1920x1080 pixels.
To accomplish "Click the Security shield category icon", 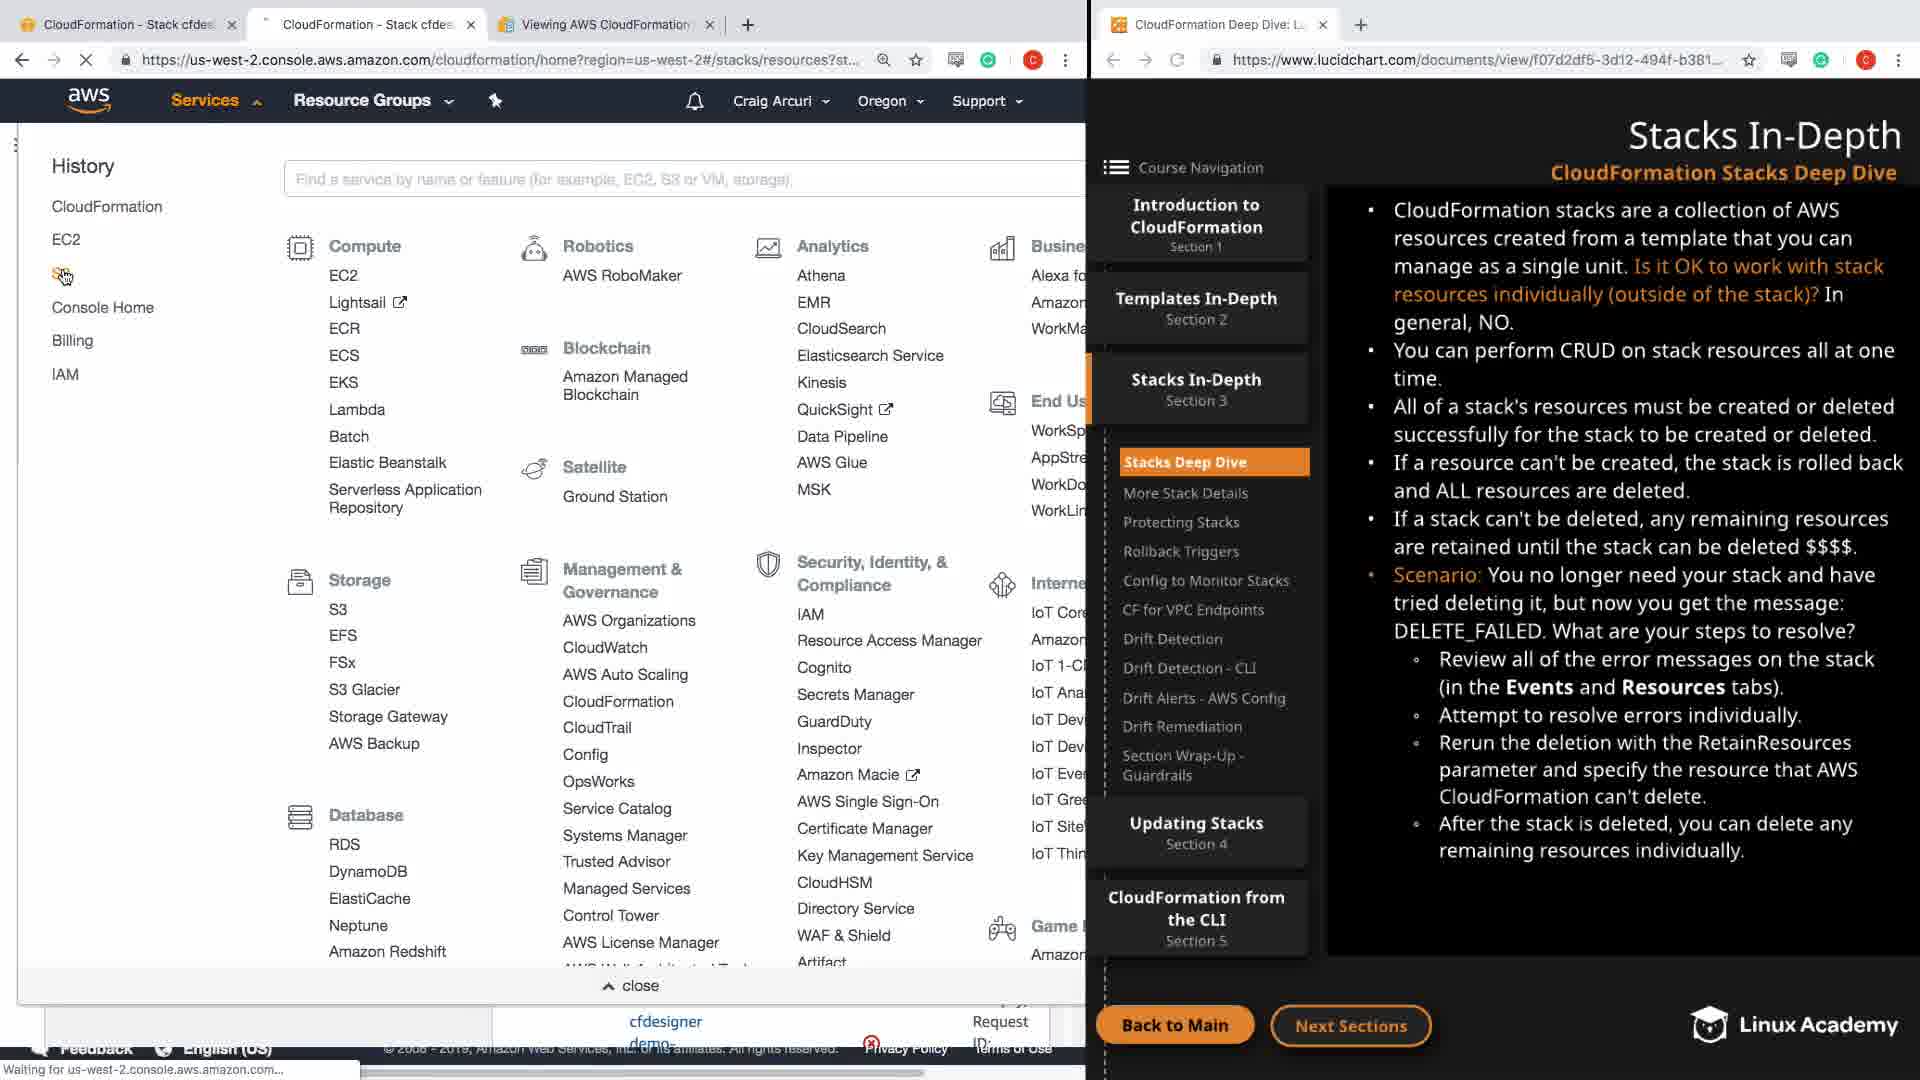I will click(768, 564).
